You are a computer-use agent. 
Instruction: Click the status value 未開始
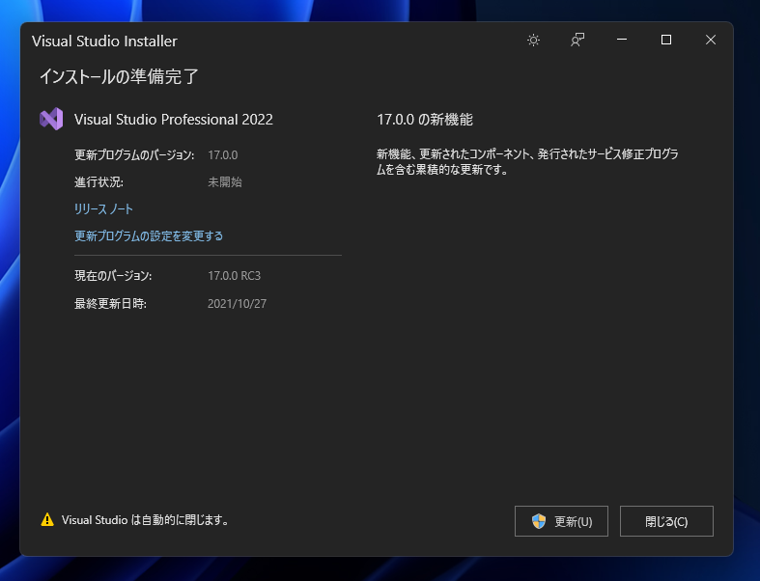coord(224,182)
